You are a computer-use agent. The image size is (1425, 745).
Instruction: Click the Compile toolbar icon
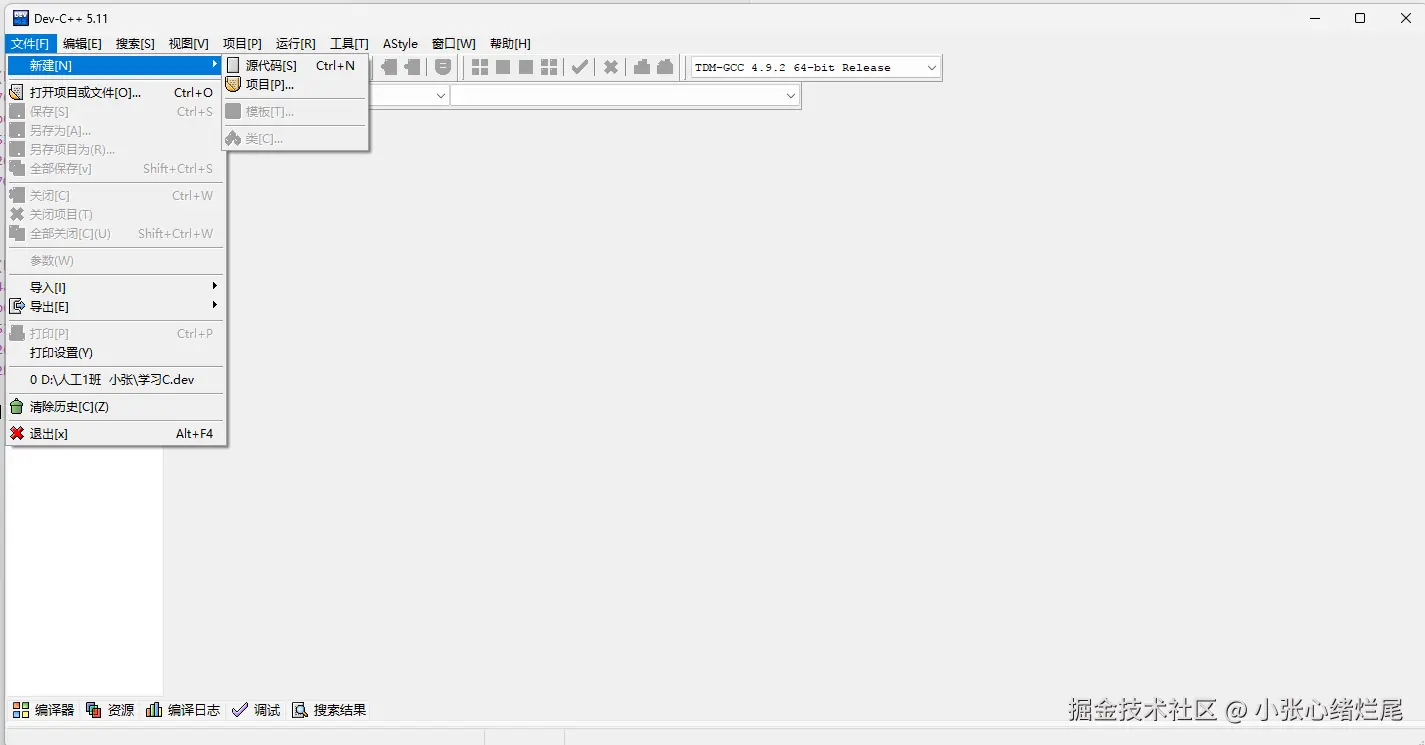click(480, 67)
